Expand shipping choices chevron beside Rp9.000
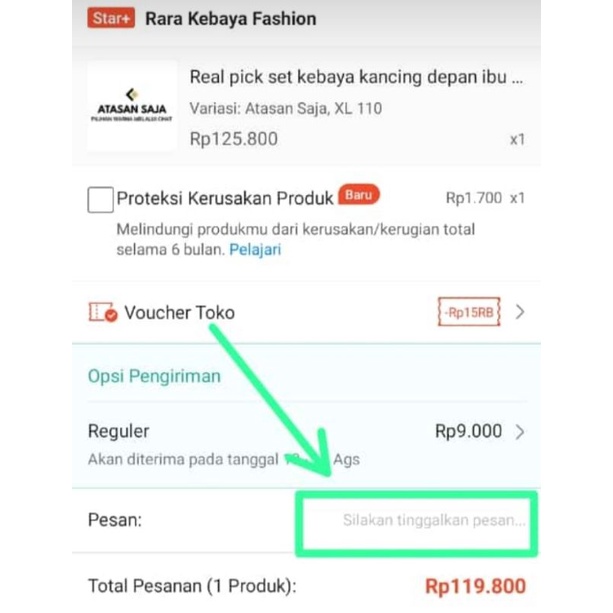613x613 pixels. point(520,432)
